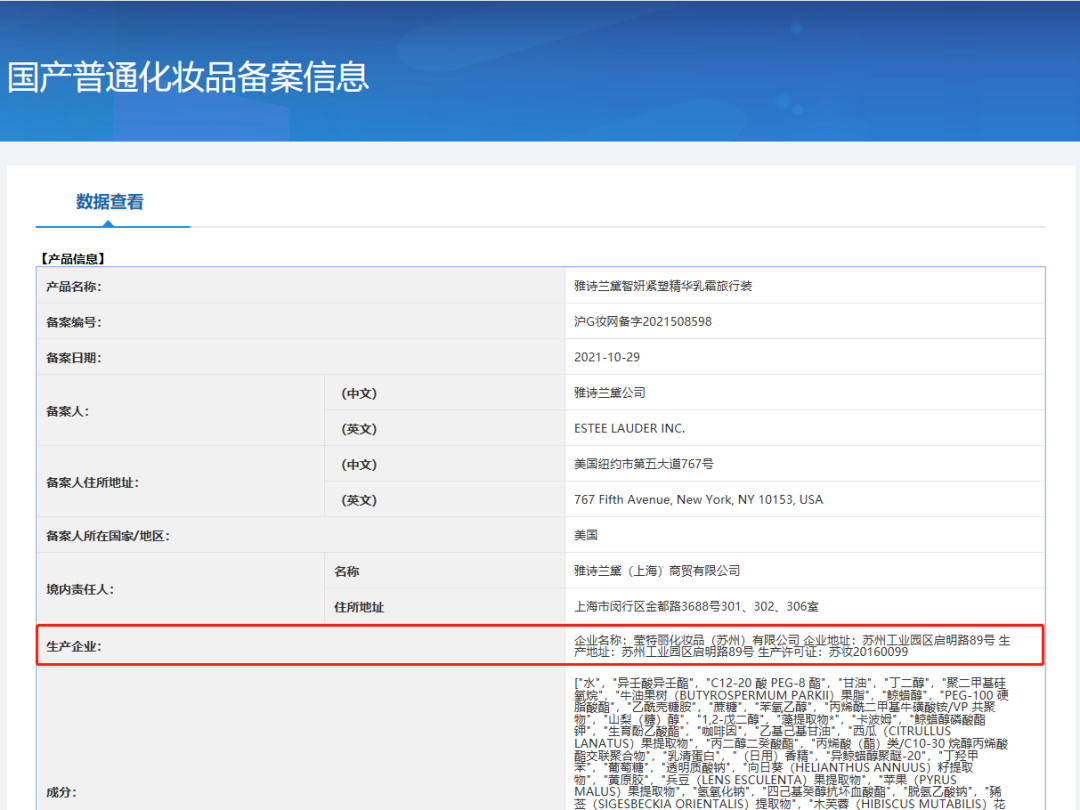Click the 生产企业 row label
Image resolution: width=1080 pixels, height=810 pixels.
click(74, 646)
